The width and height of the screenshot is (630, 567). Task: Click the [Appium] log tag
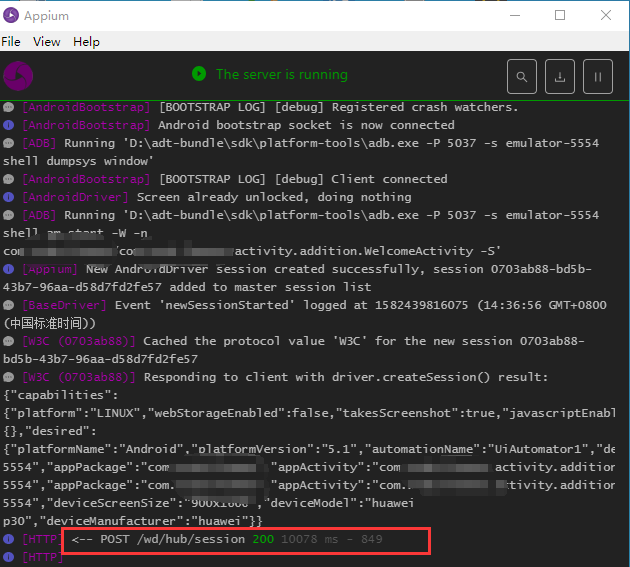coord(50,269)
